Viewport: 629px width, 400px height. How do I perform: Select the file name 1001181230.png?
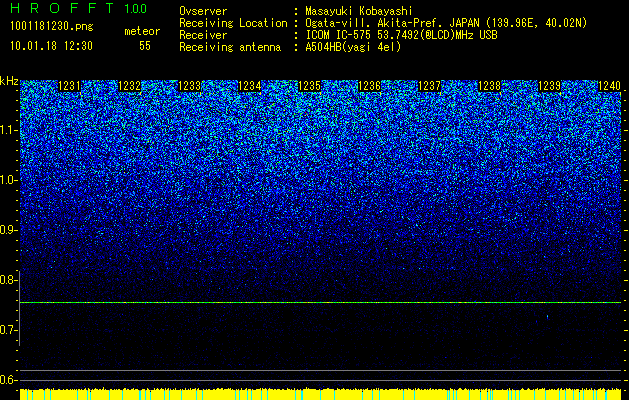point(52,27)
